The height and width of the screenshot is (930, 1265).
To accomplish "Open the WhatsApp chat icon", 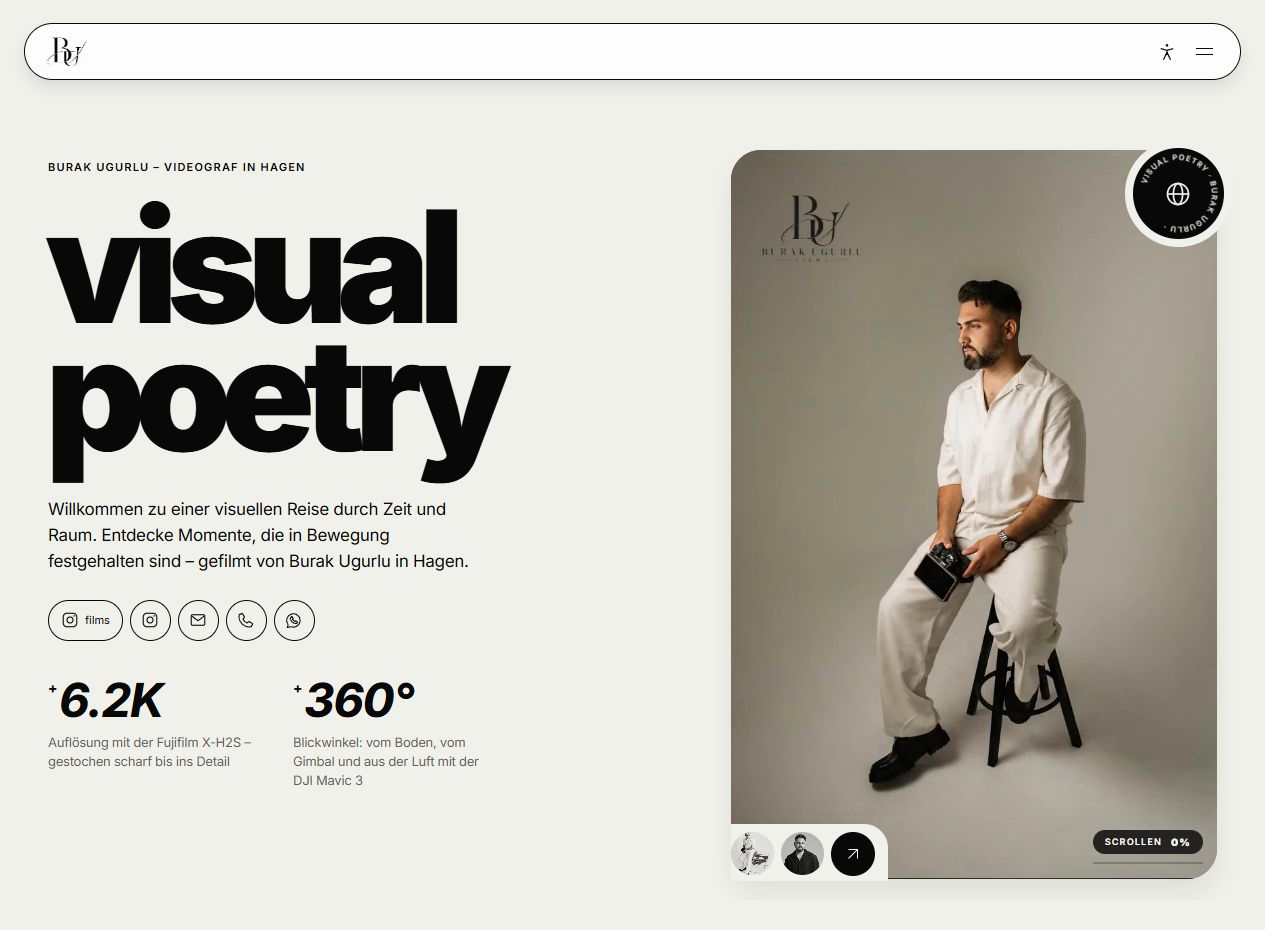I will pyautogui.click(x=294, y=620).
